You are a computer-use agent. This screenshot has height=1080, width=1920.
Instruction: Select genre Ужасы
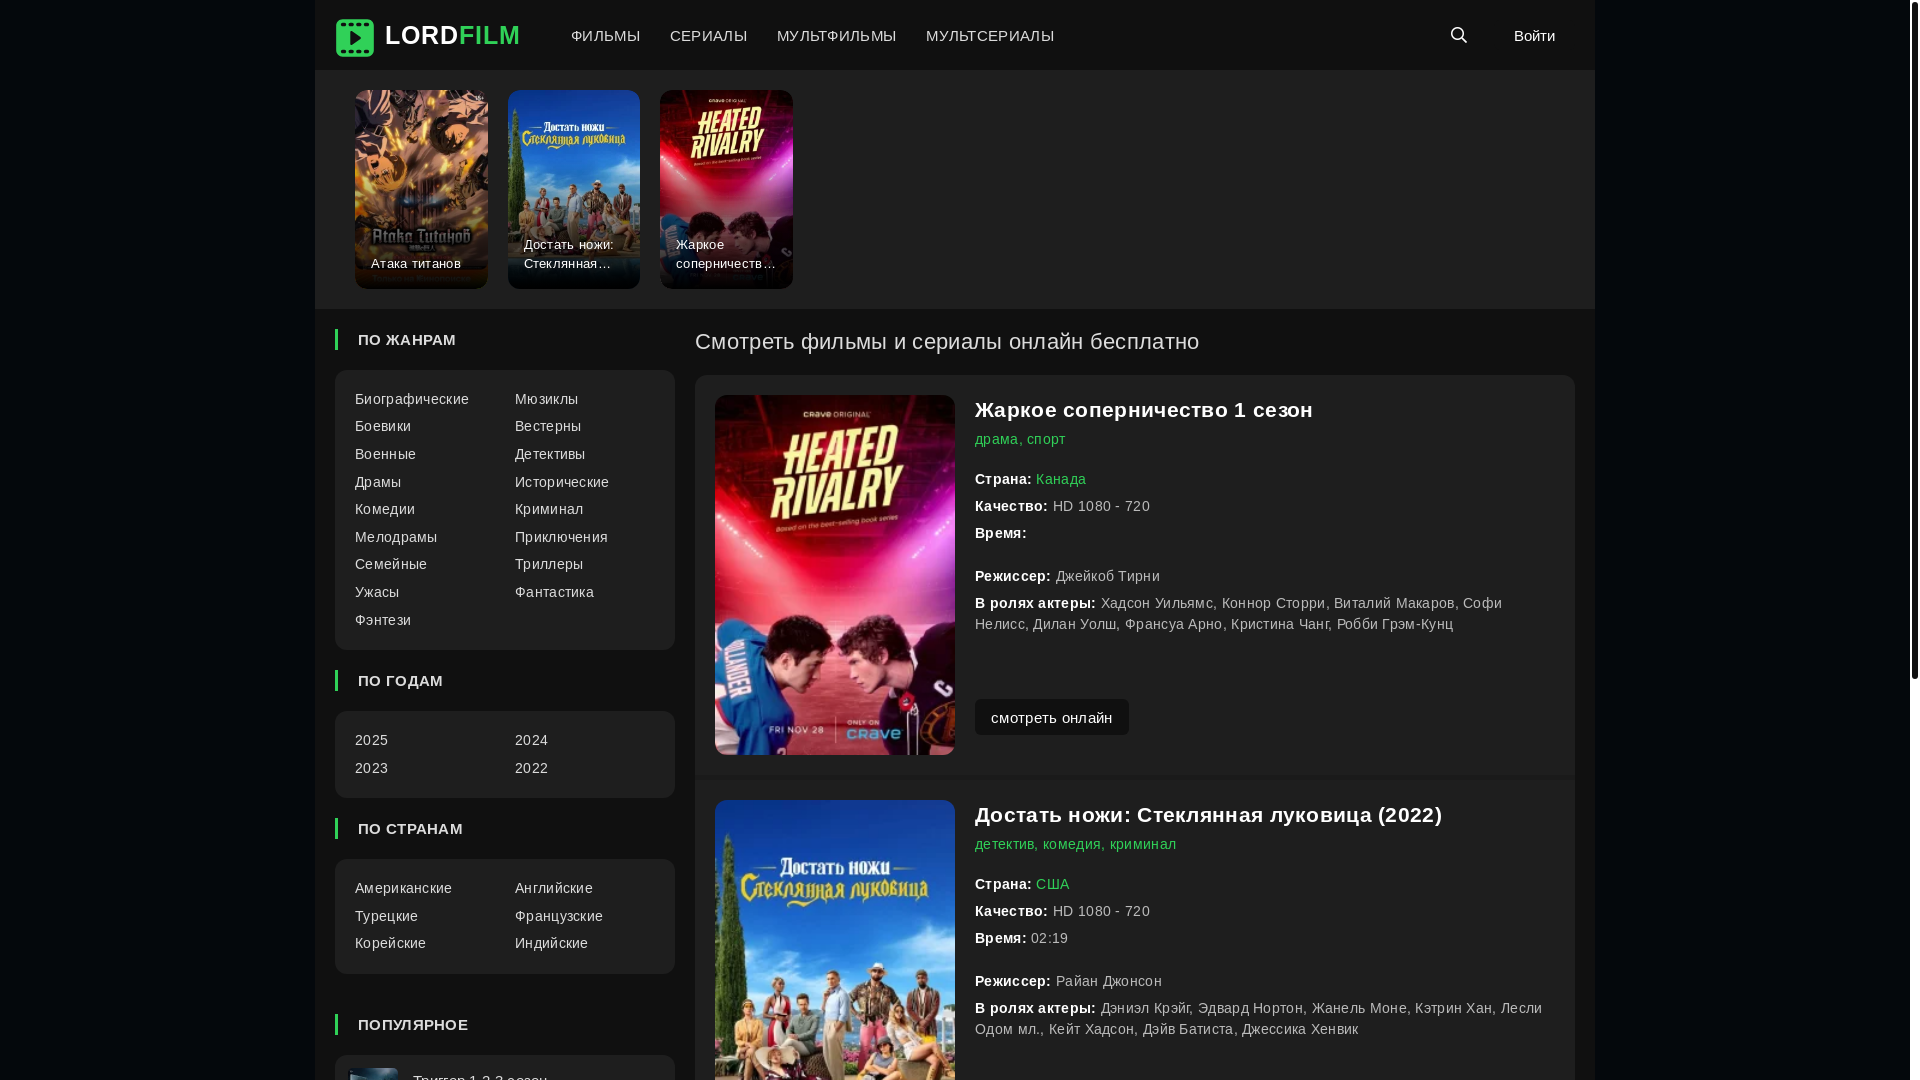coord(377,592)
